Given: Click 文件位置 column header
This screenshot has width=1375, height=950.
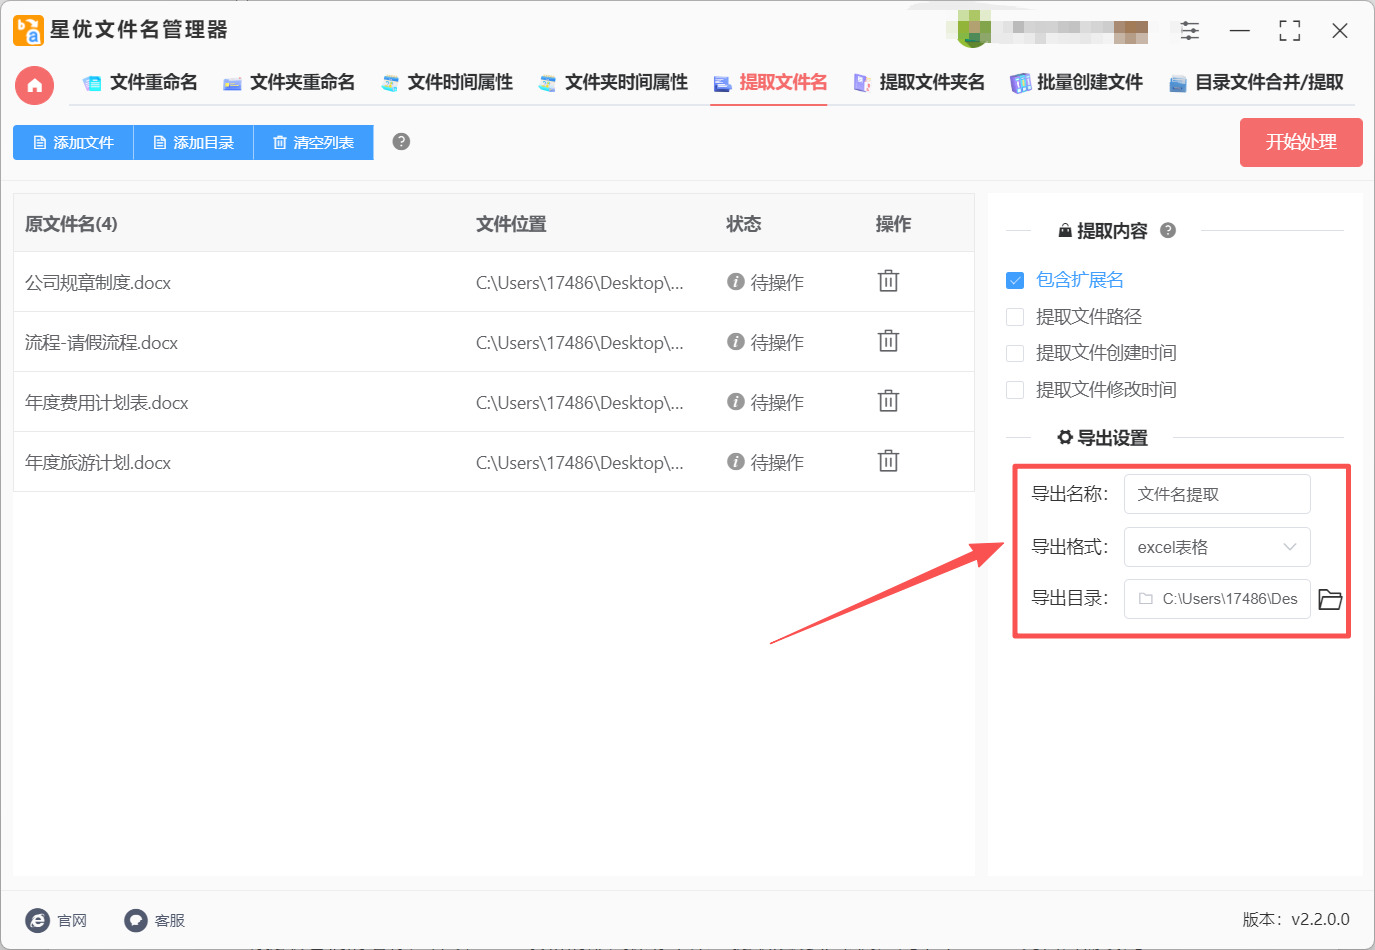Looking at the screenshot, I should tap(511, 224).
